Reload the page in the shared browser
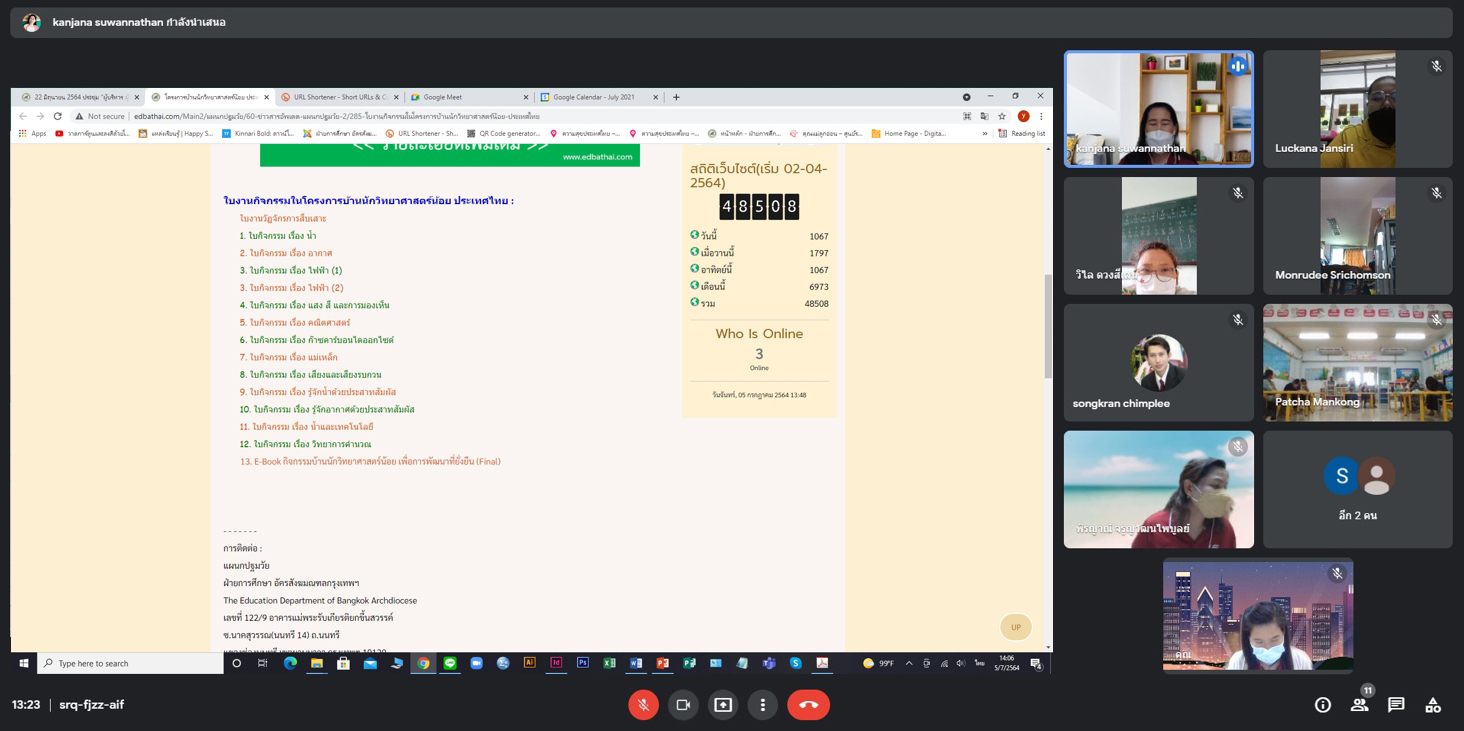 pos(58,116)
